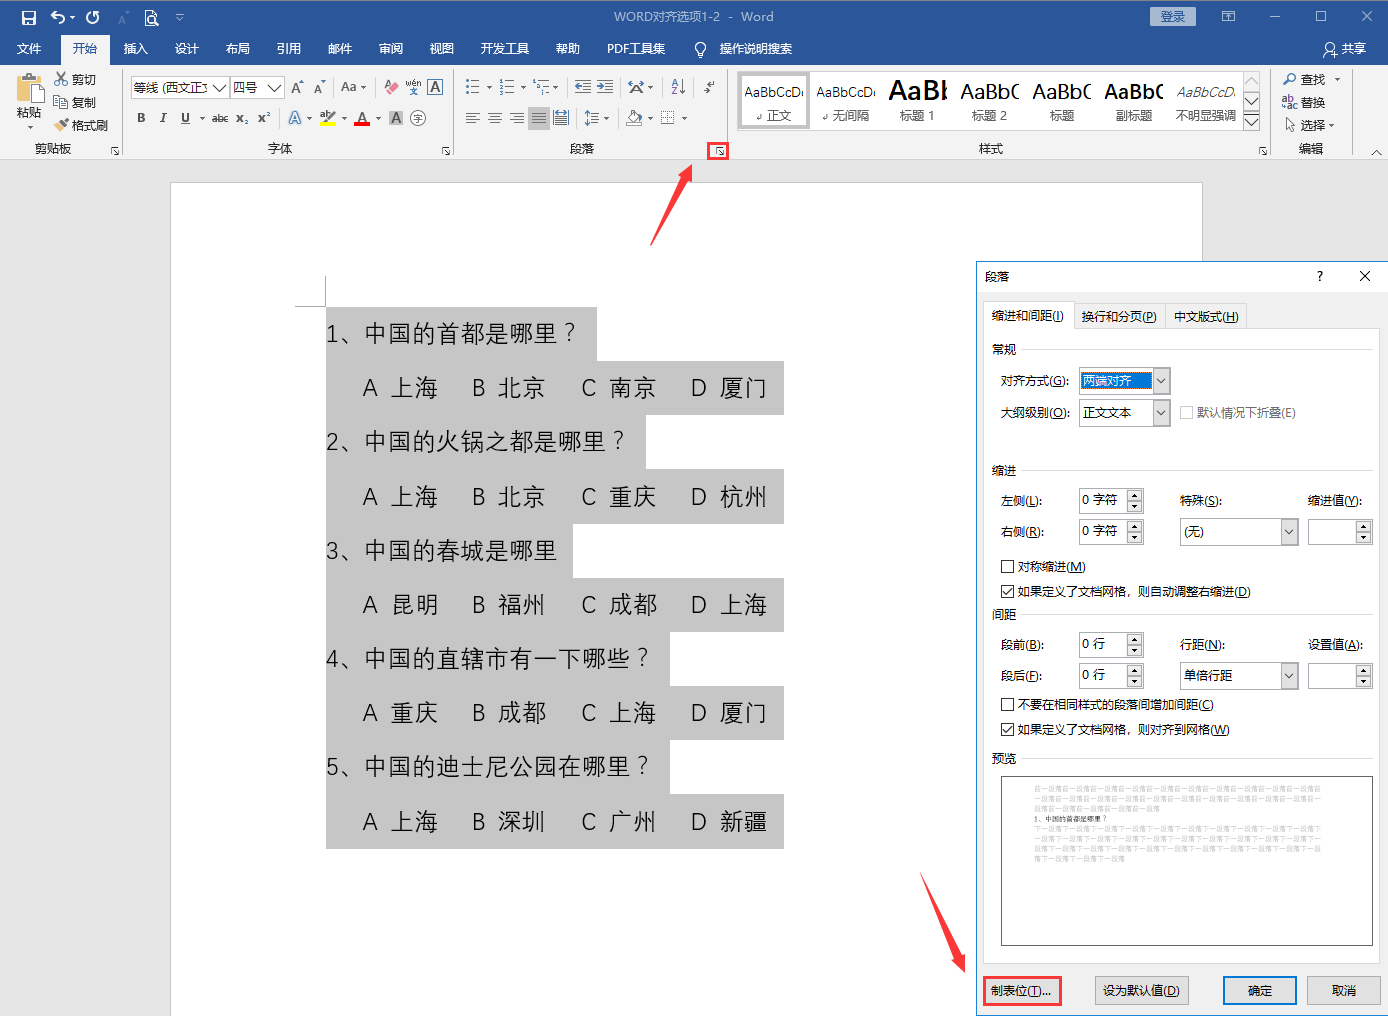Click the 确定 button
Viewport: 1388px width, 1016px height.
coord(1260,991)
